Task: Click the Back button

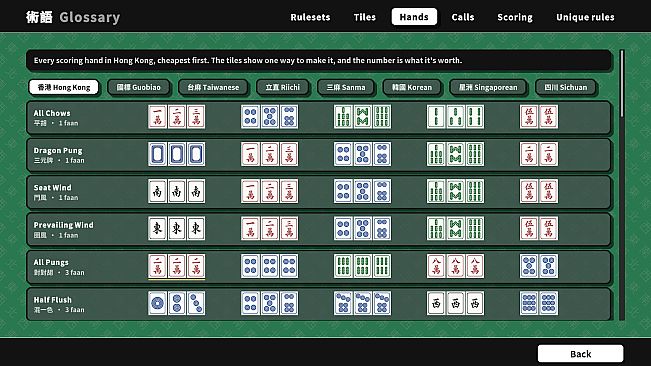Action: (x=580, y=354)
